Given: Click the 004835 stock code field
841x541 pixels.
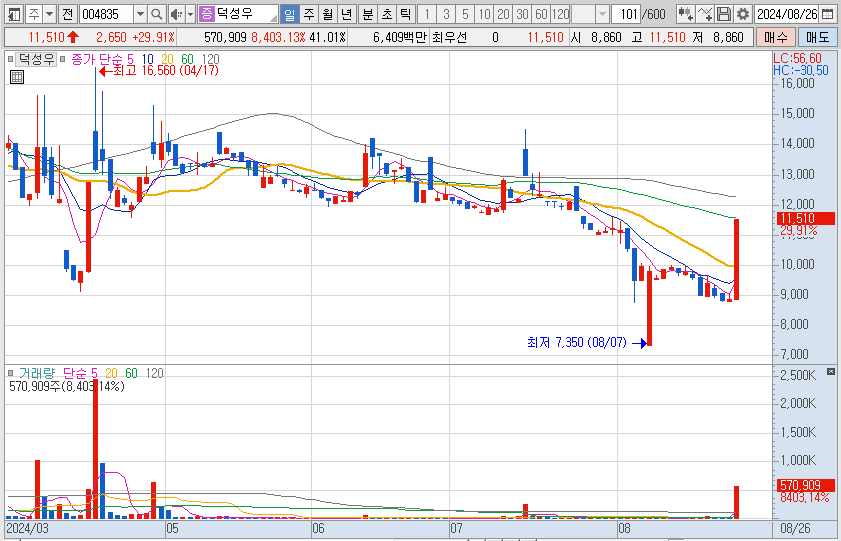Looking at the screenshot, I should pyautogui.click(x=106, y=14).
